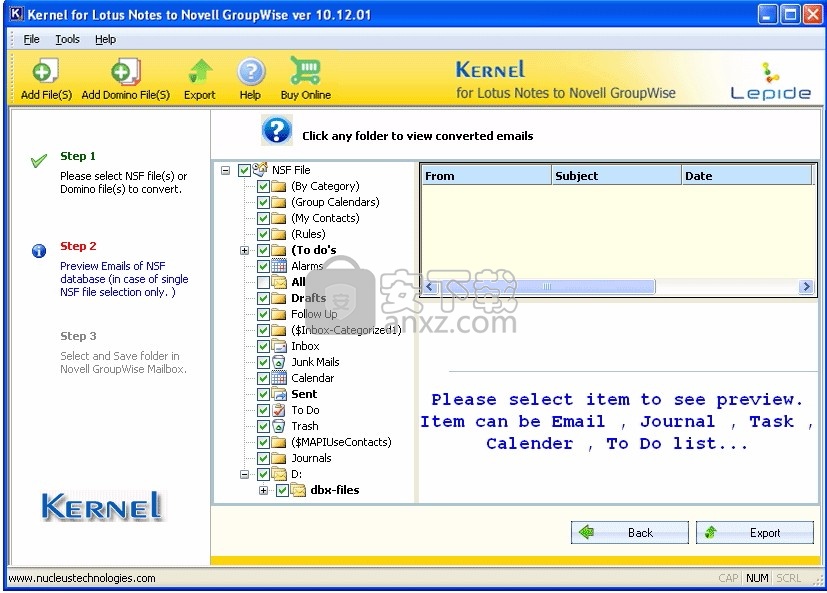The image size is (827, 593).
Task: Uncheck the (By Category) checkbox
Action: [x=263, y=186]
